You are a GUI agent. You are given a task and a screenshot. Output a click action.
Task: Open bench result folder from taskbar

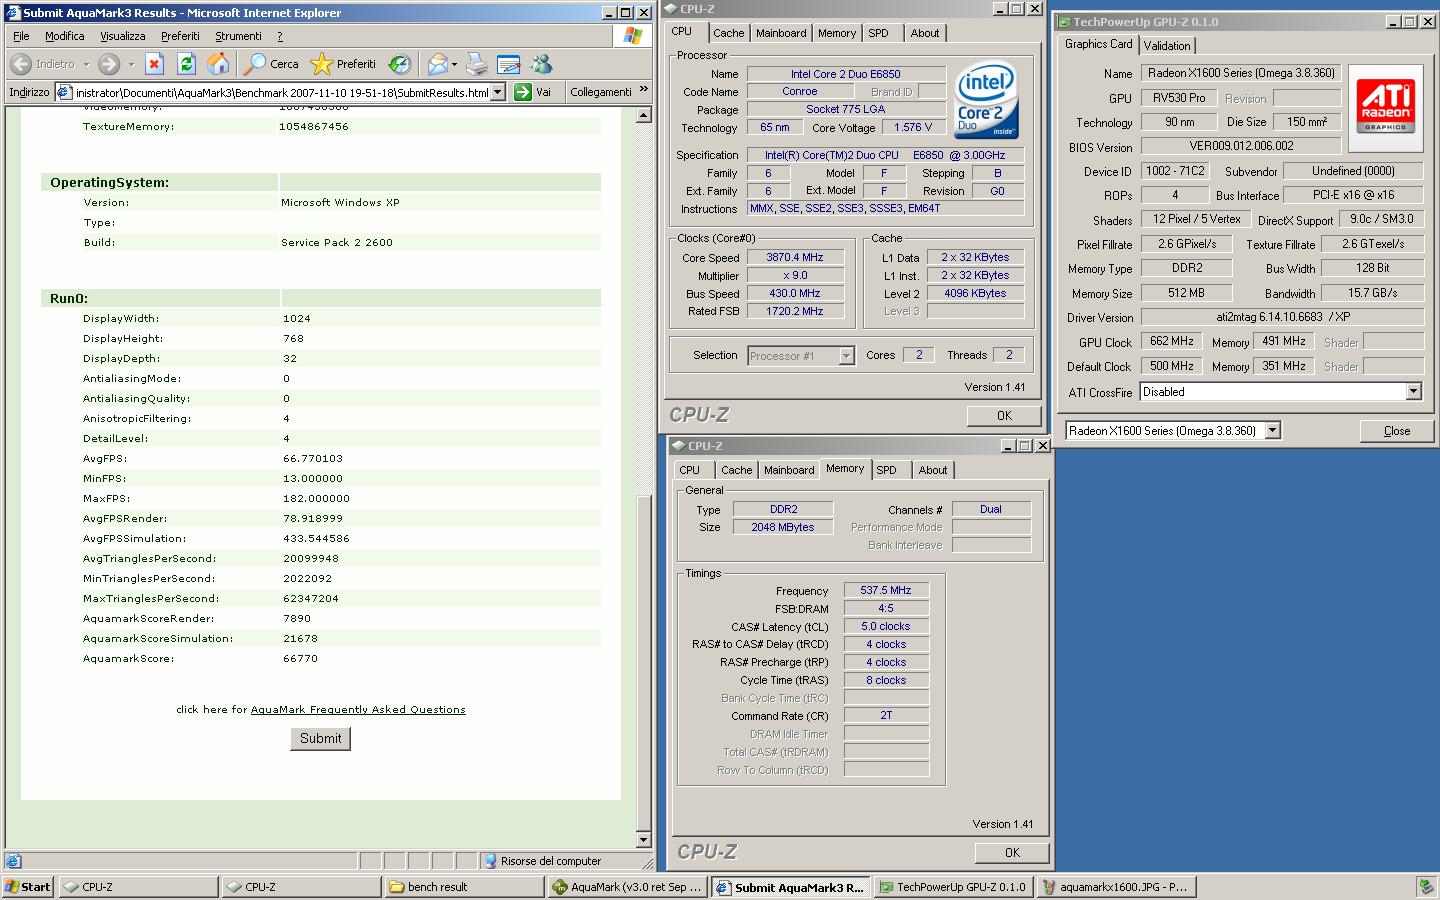tap(464, 886)
